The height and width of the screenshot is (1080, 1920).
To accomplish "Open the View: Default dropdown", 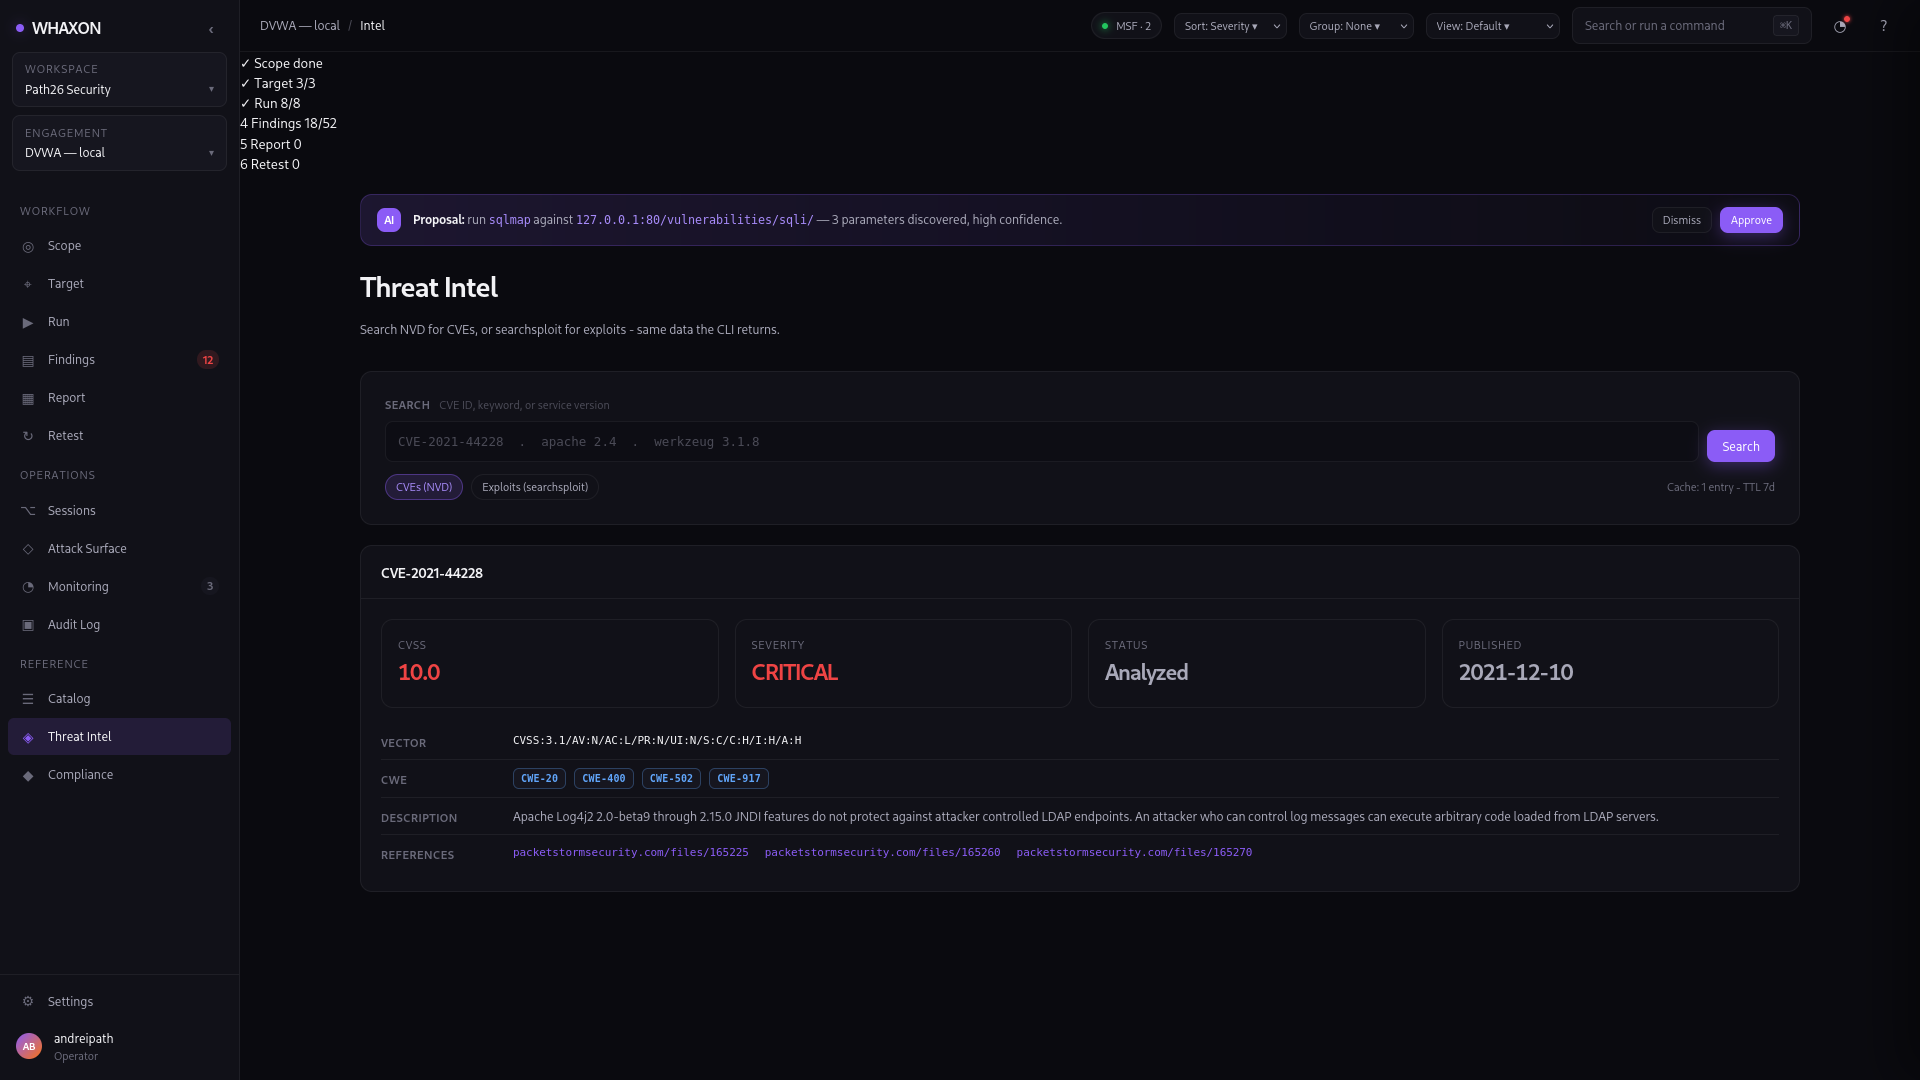I will click(x=1493, y=26).
